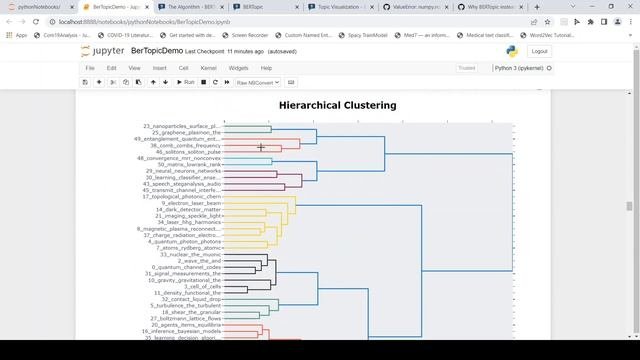
Task: Switch to the pythonNotebooks browser tab
Action: tap(39, 7)
